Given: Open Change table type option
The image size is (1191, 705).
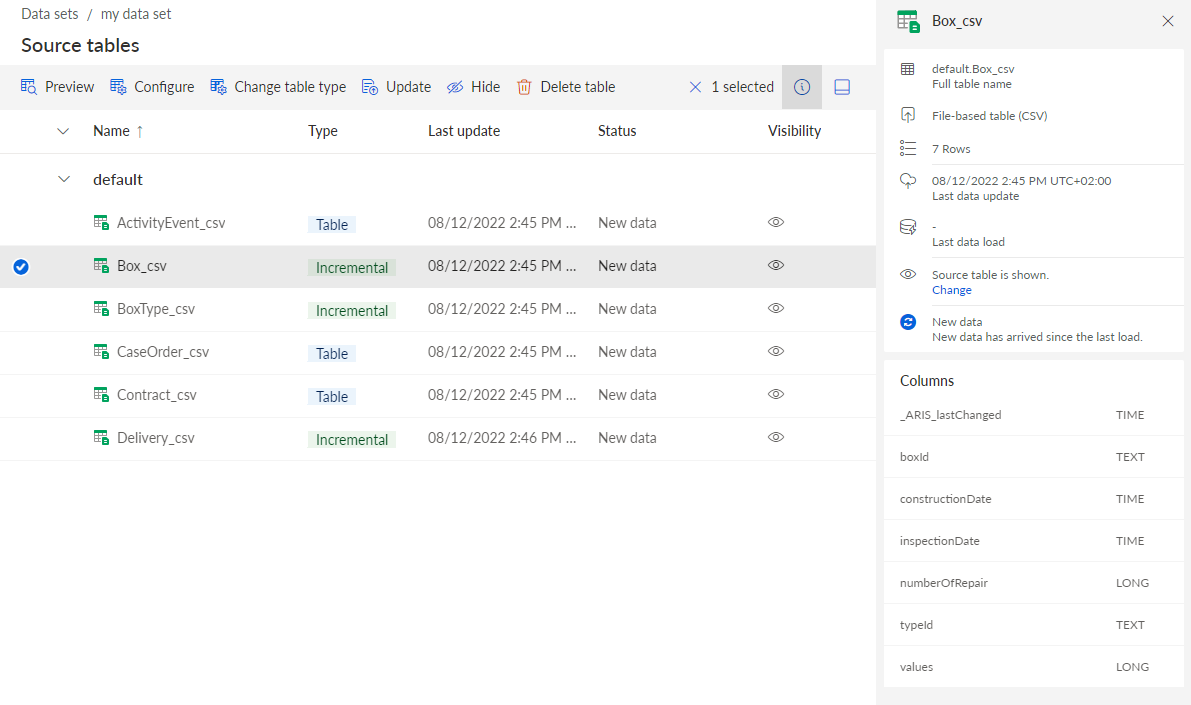Looking at the screenshot, I should click(278, 87).
